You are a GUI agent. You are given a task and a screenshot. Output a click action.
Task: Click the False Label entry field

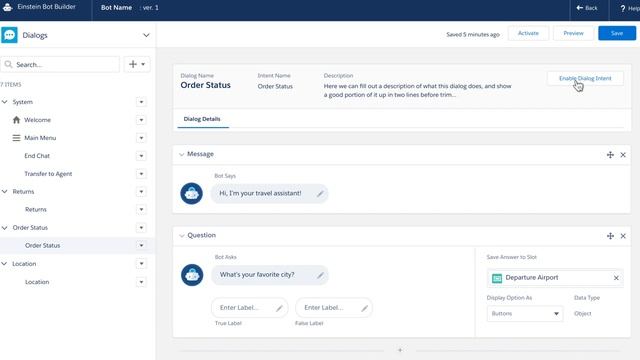[334, 308]
